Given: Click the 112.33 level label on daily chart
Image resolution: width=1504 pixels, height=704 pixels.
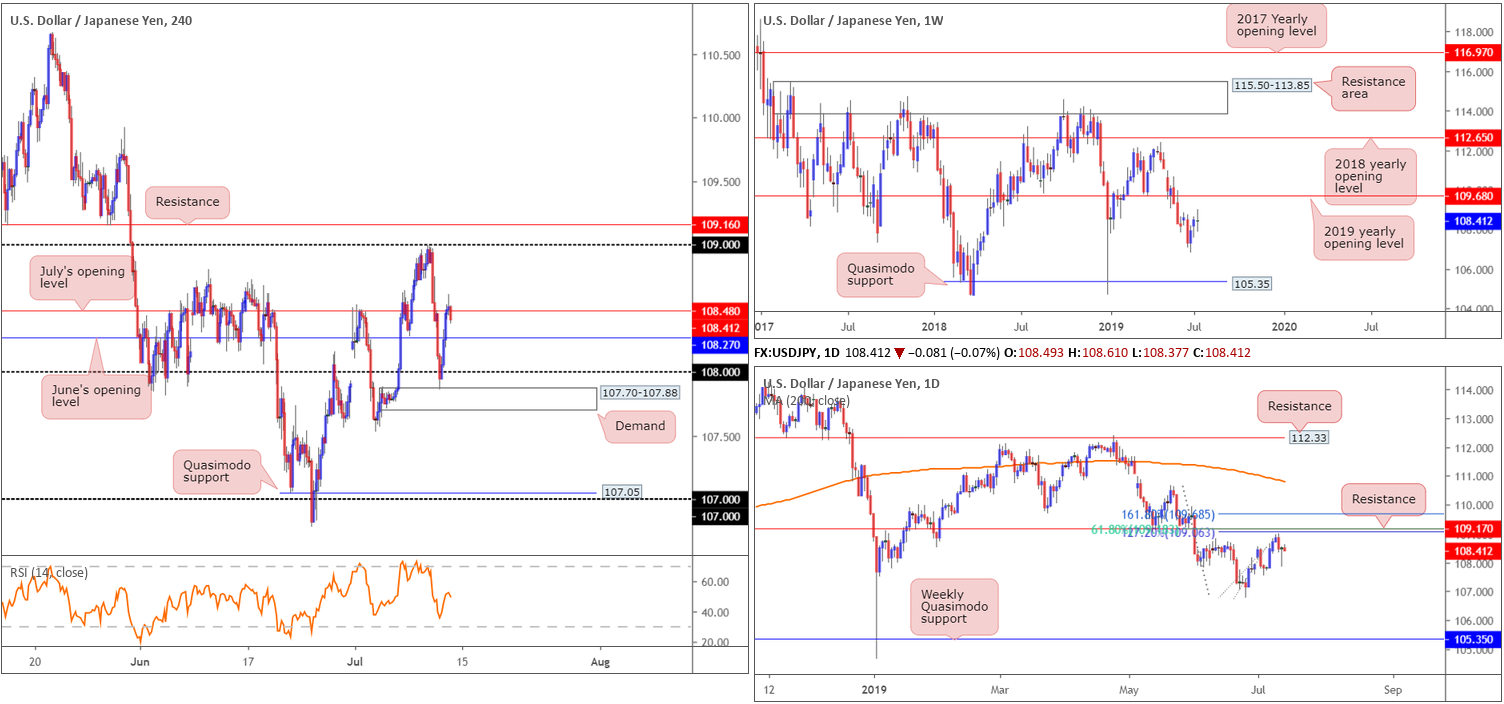Looking at the screenshot, I should (1310, 437).
